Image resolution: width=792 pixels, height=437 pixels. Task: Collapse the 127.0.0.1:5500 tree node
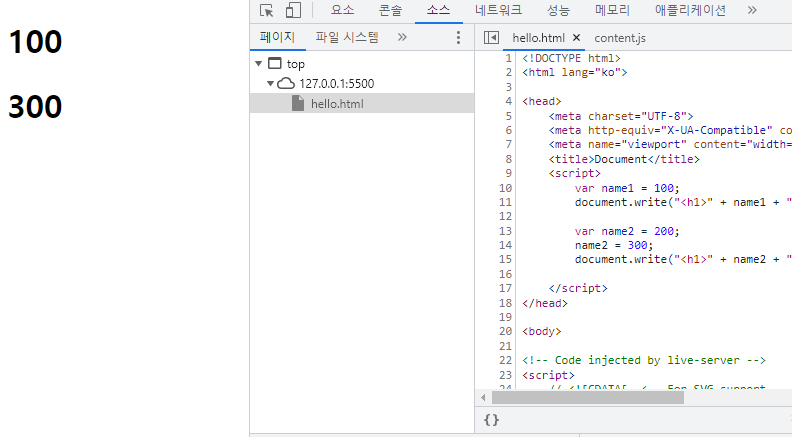tap(271, 83)
